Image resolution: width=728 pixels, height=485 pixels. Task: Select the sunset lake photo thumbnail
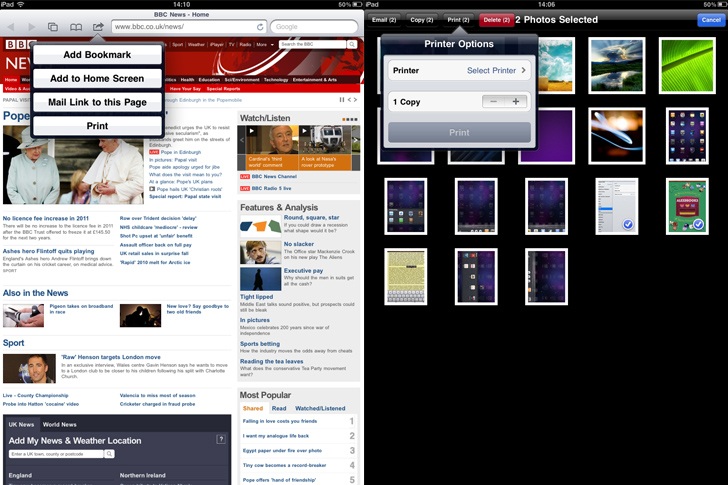[x=617, y=65]
